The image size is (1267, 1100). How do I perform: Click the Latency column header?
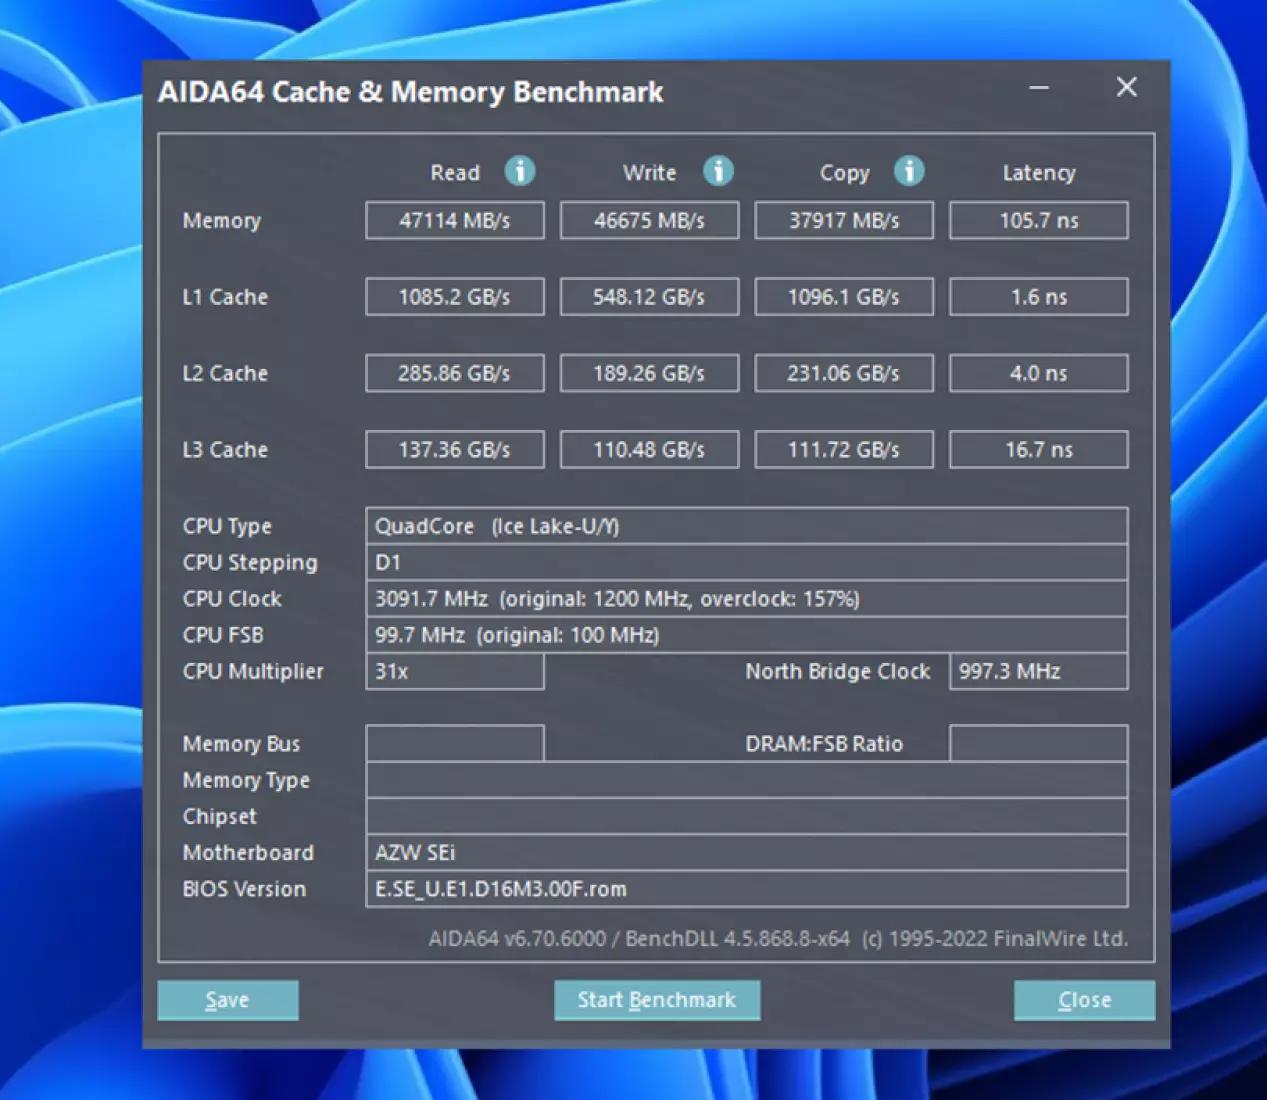click(x=1039, y=173)
